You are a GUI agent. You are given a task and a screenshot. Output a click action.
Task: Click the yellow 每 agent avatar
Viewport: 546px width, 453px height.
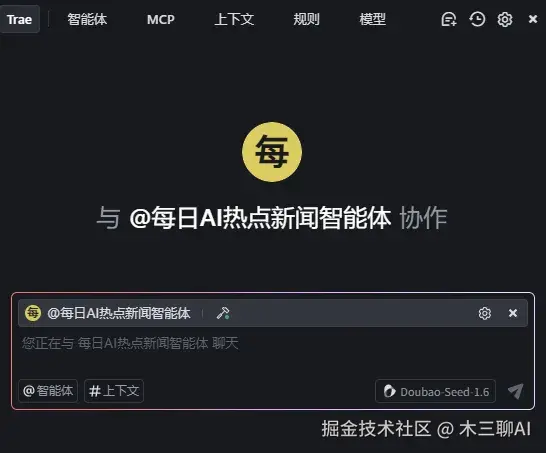point(272,152)
